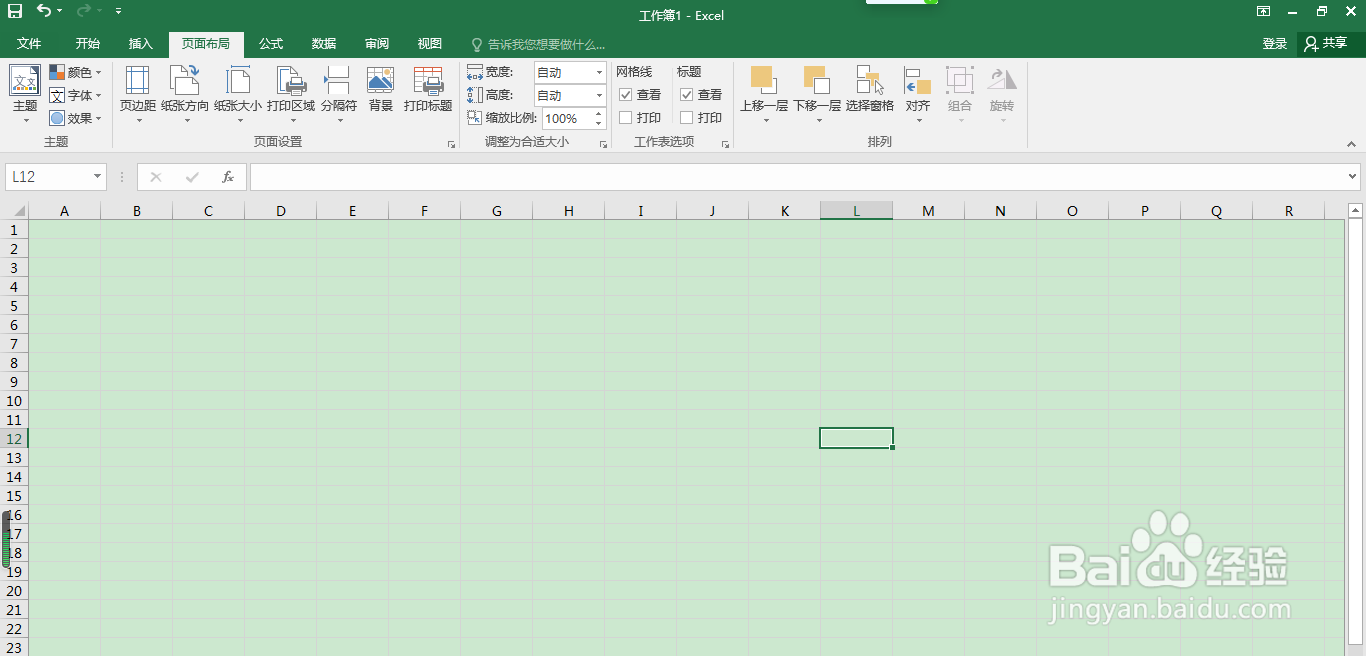Expand the Height (高度) dropdown
The width and height of the screenshot is (1366, 656).
[x=599, y=95]
